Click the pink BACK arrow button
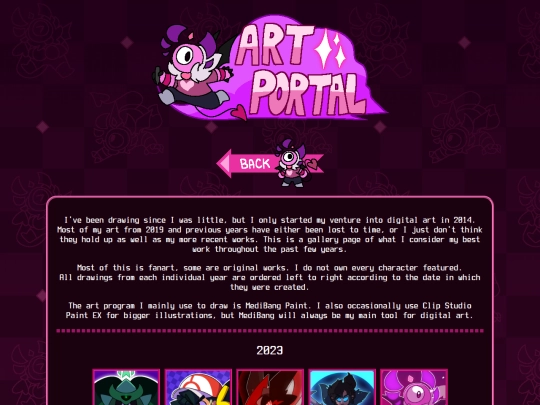The height and width of the screenshot is (405, 540). click(x=269, y=164)
